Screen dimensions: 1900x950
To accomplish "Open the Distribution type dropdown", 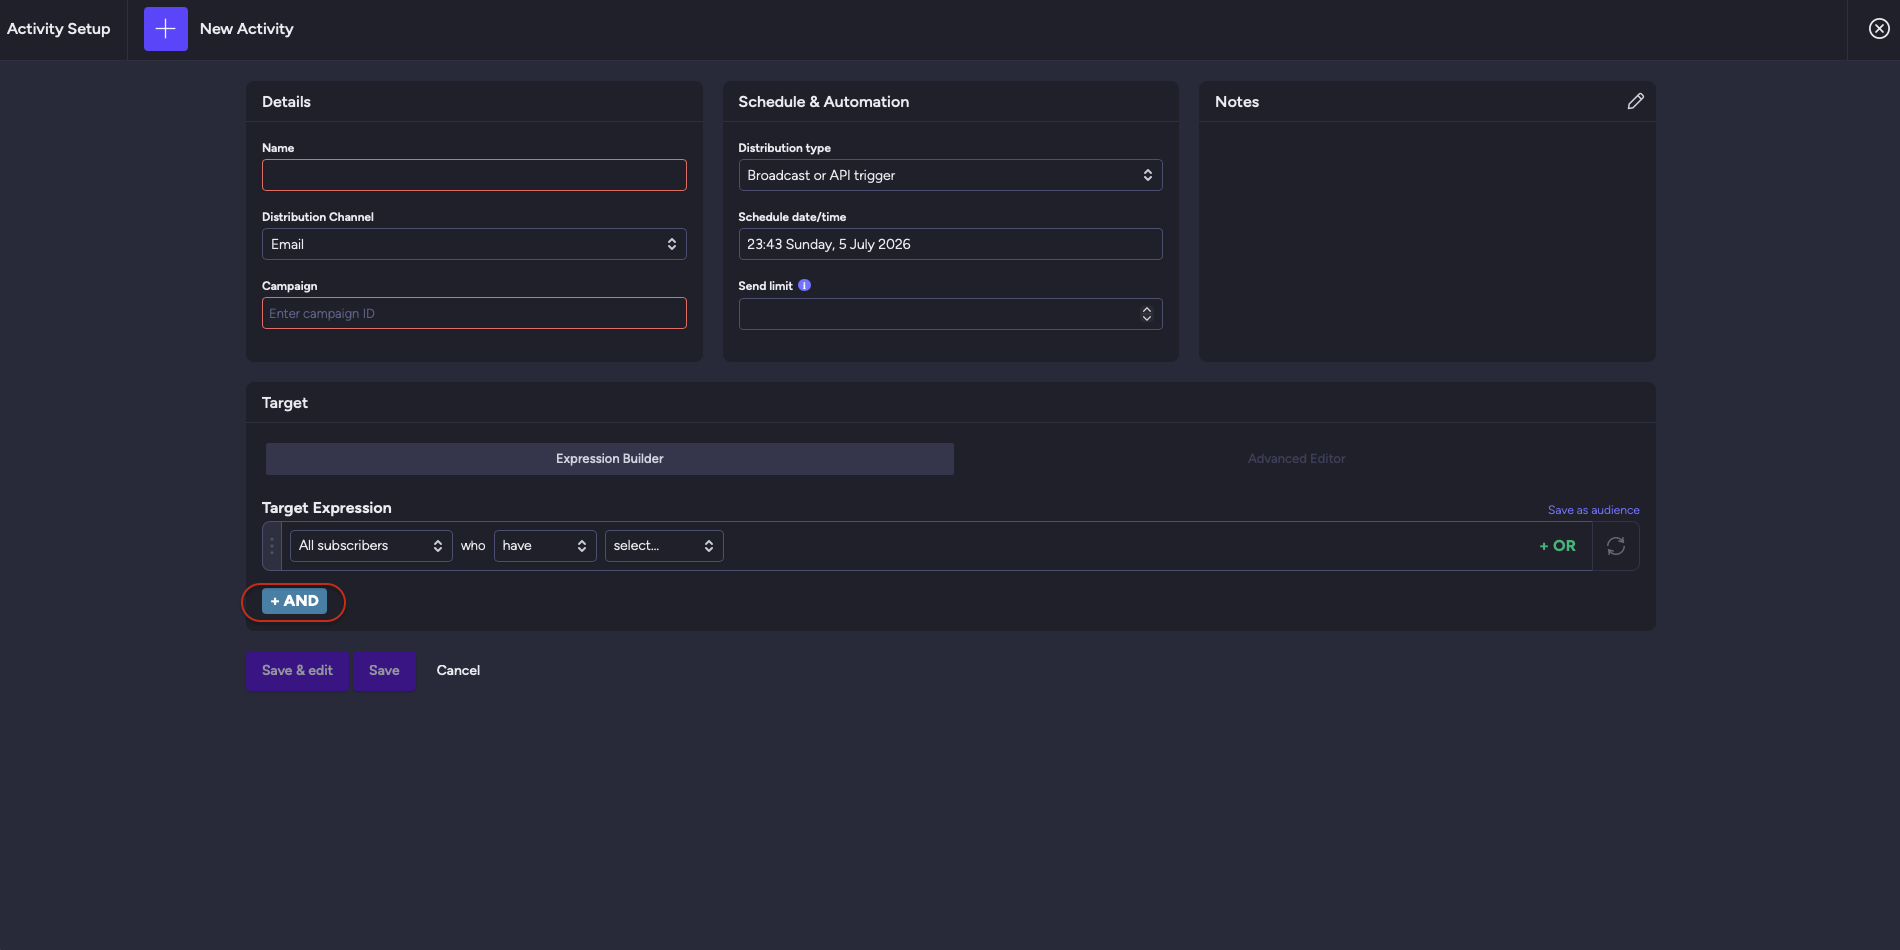I will click(950, 175).
